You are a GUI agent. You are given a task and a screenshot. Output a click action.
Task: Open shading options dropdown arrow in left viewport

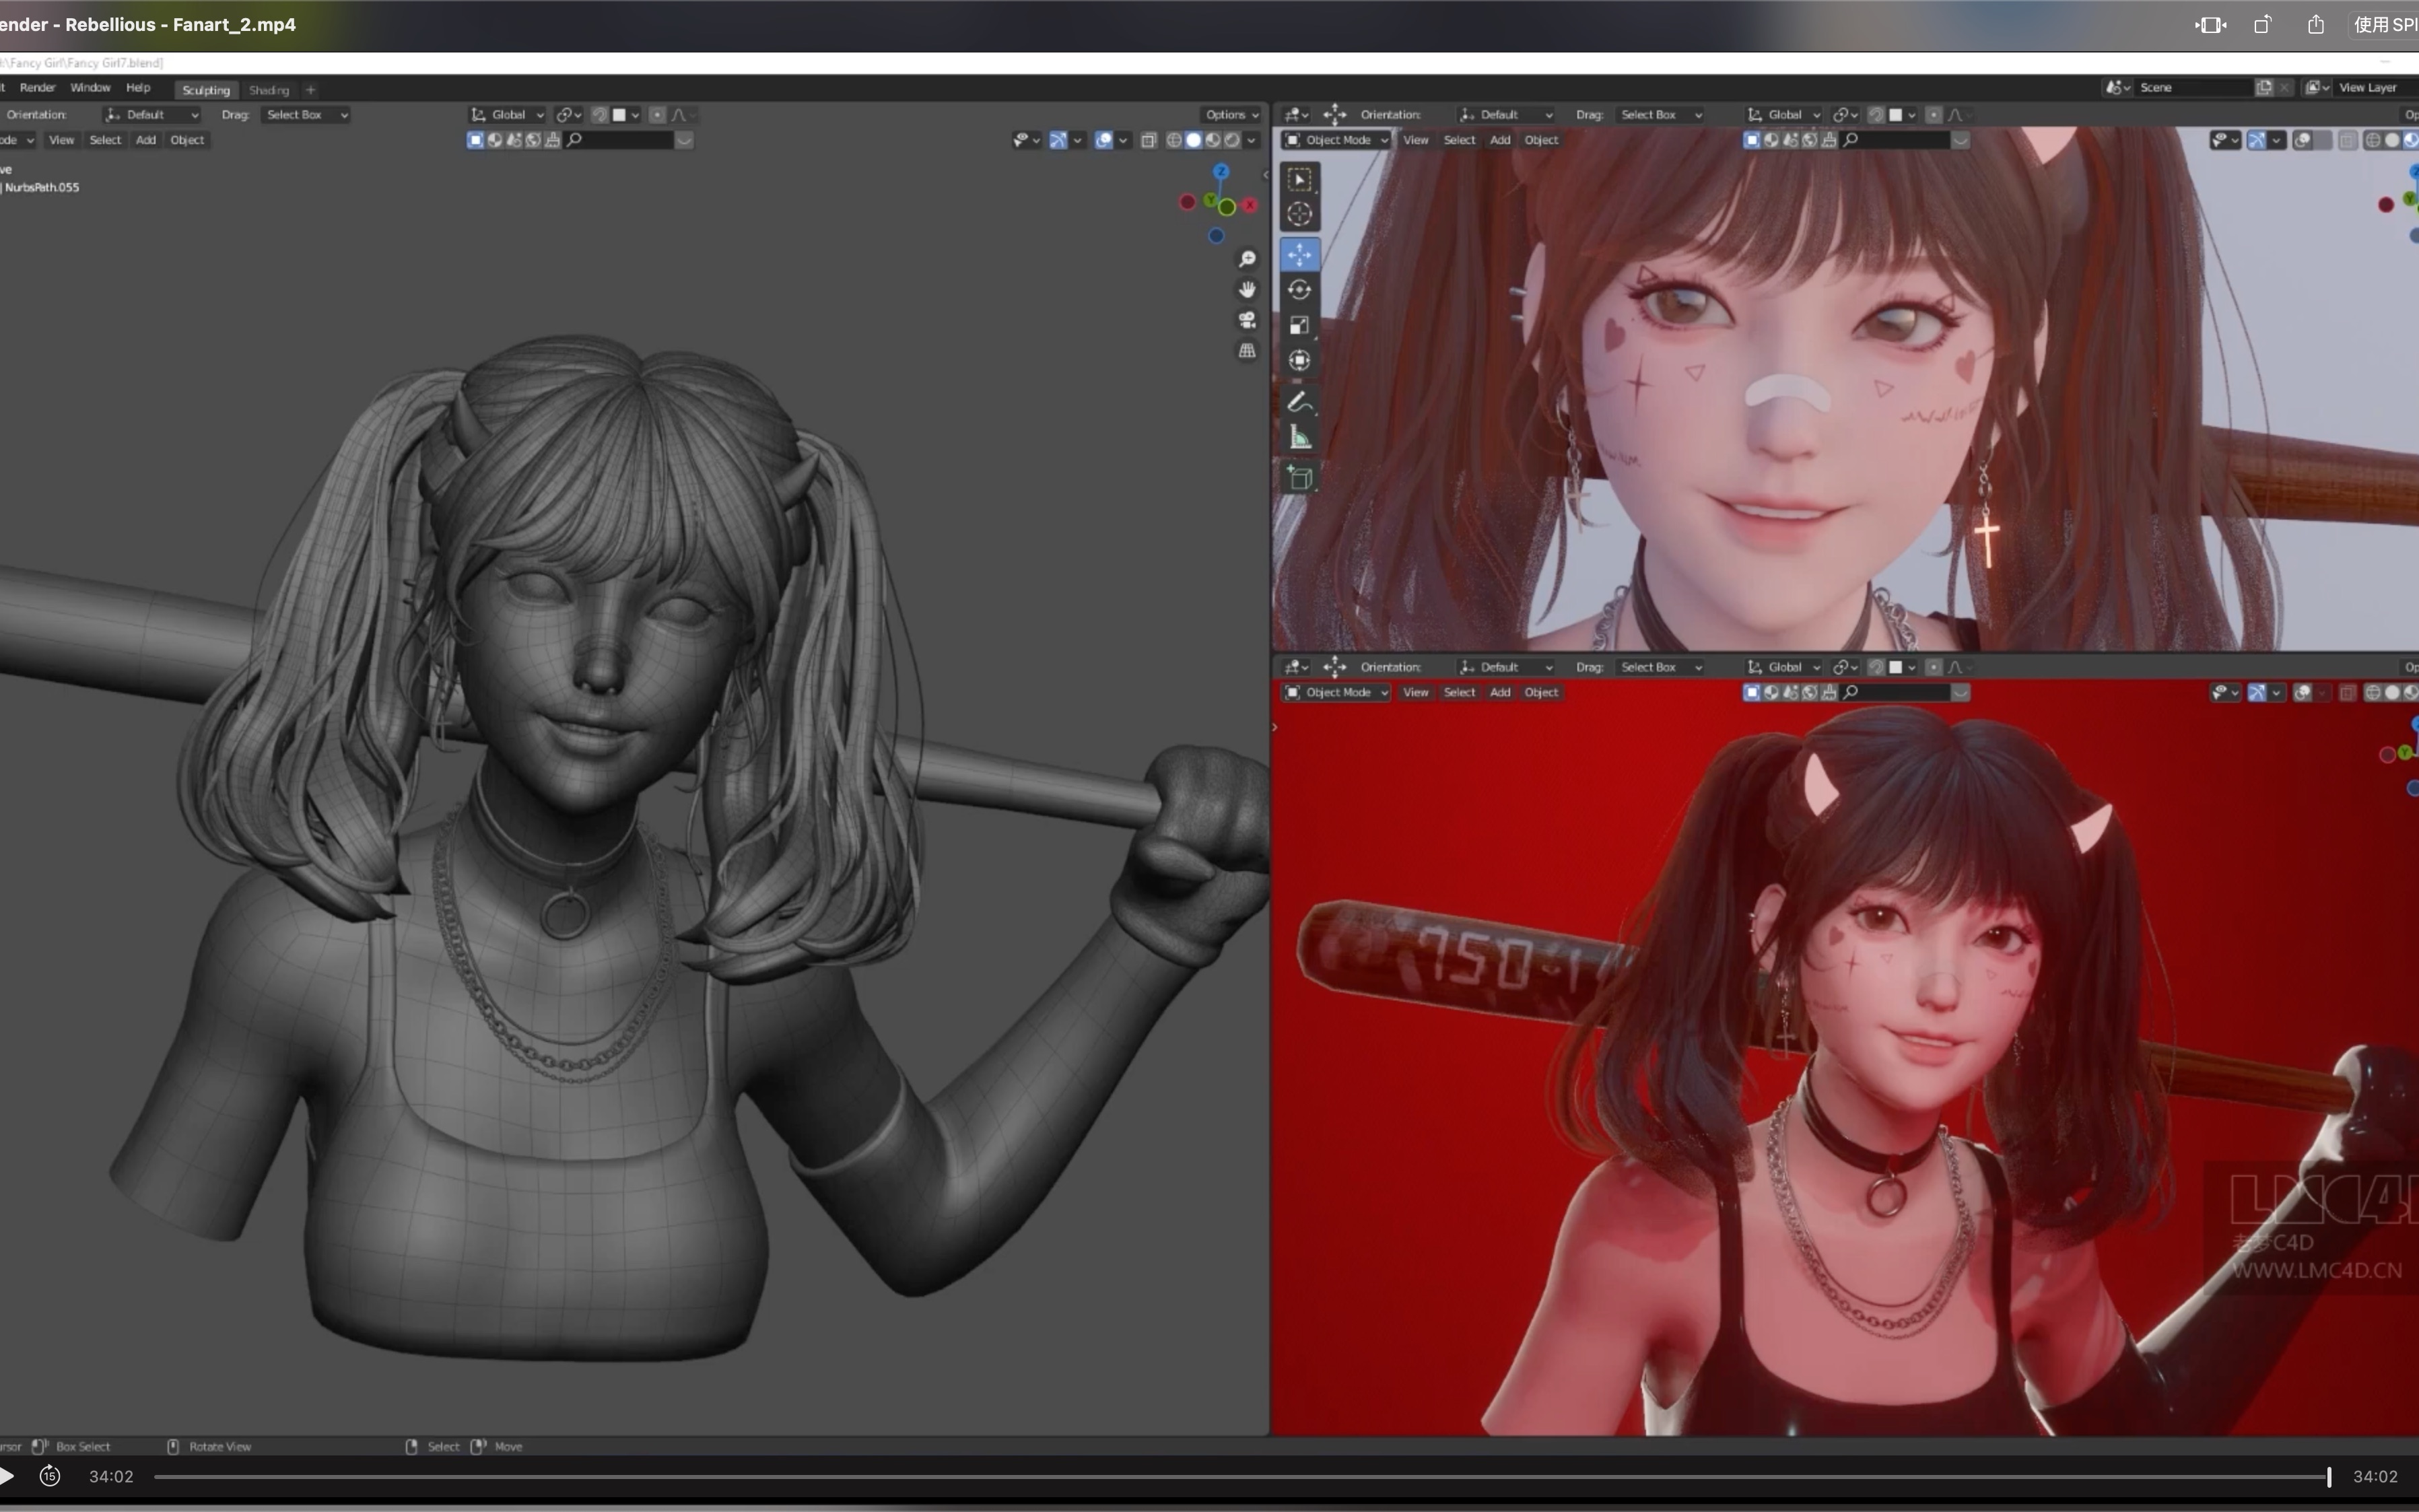click(x=1251, y=140)
